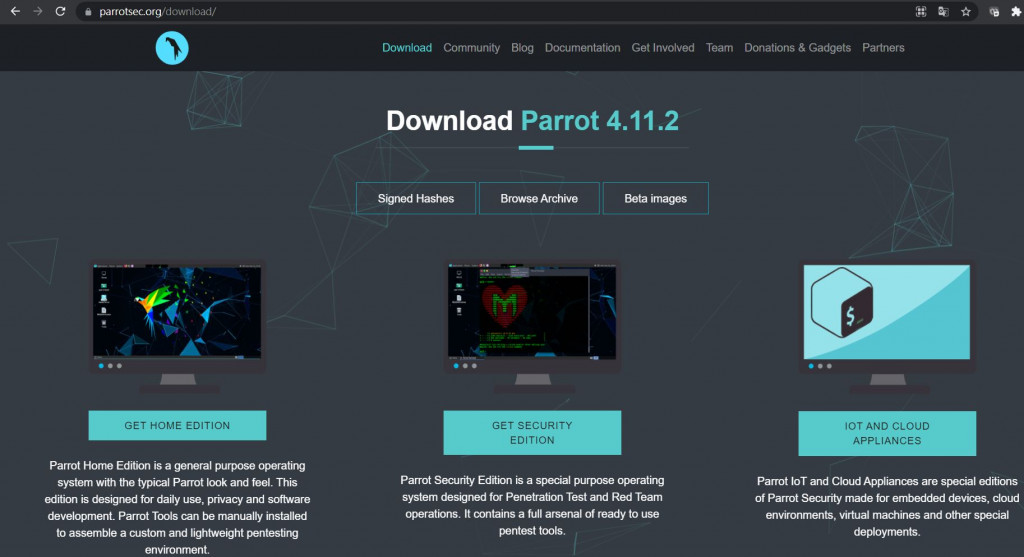Click the IoT and Cloud terminal cube image

[887, 311]
